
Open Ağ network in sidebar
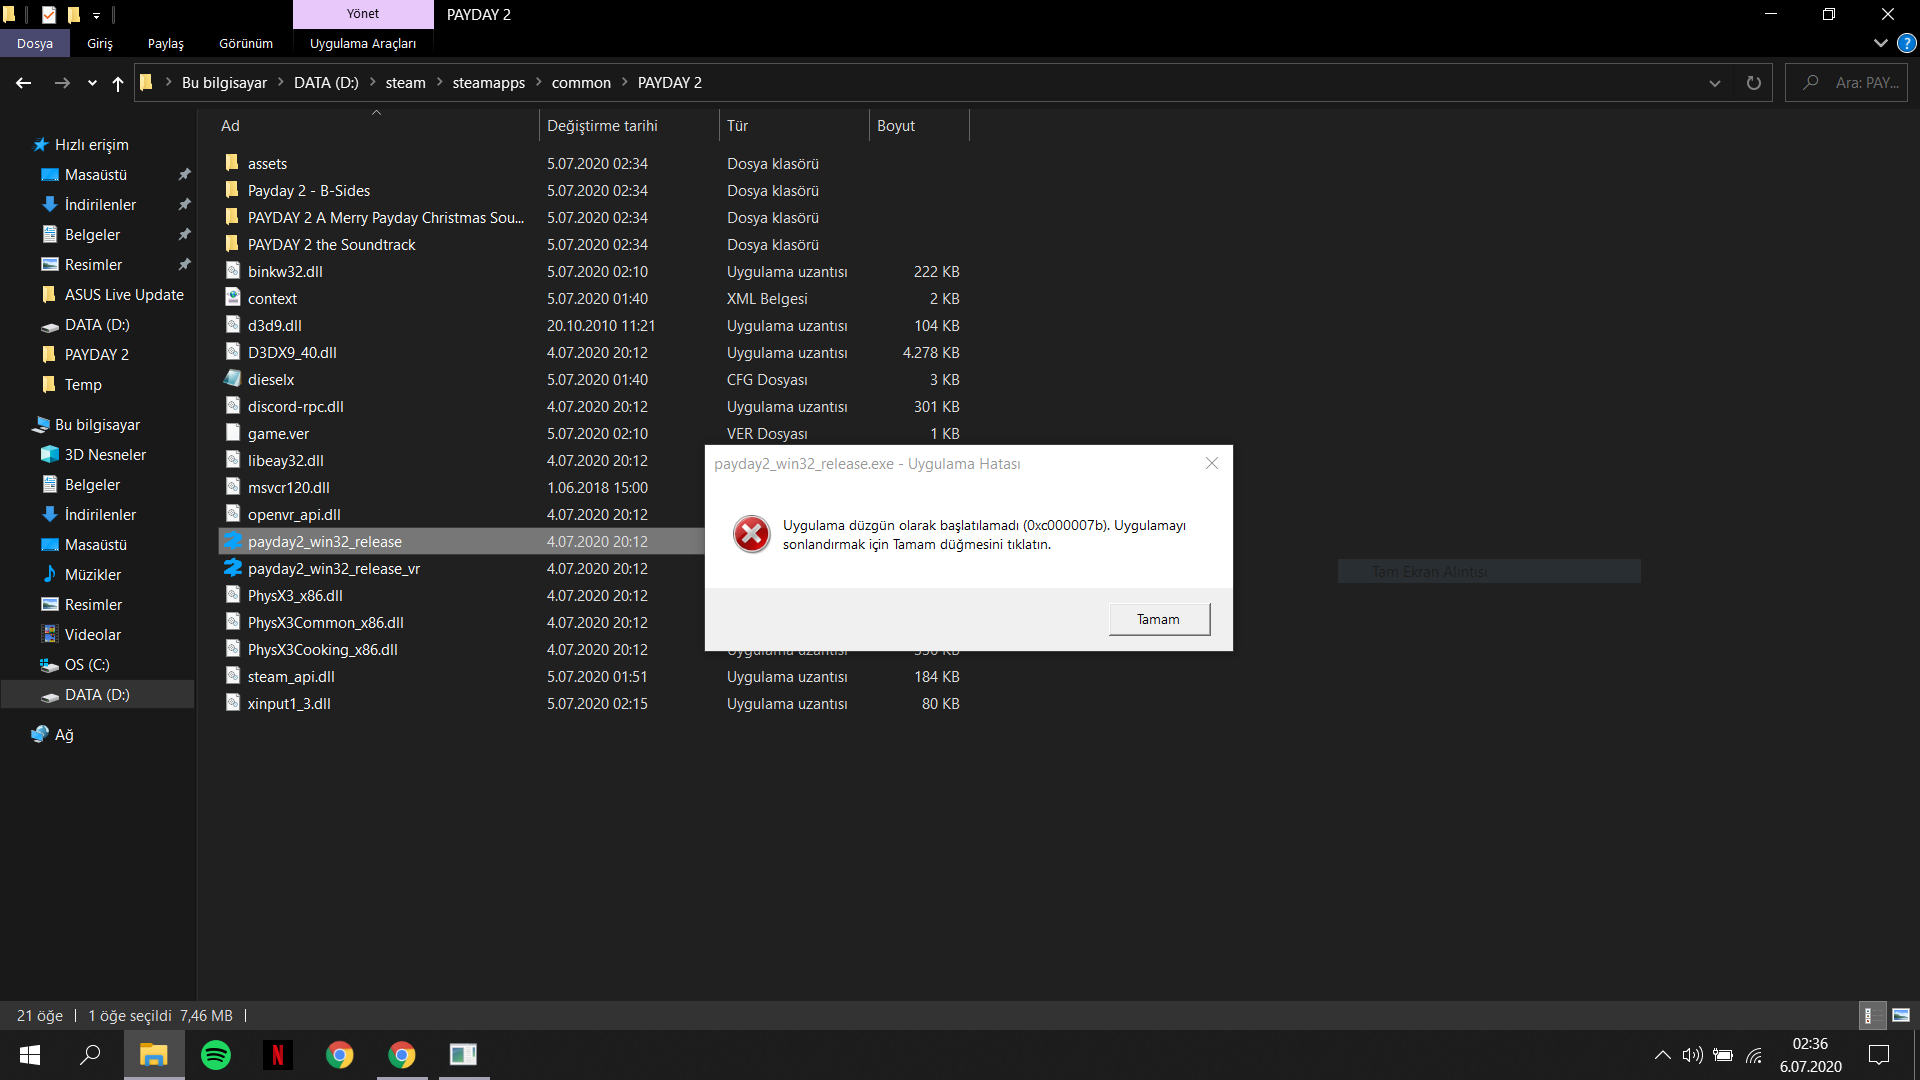pos(63,735)
